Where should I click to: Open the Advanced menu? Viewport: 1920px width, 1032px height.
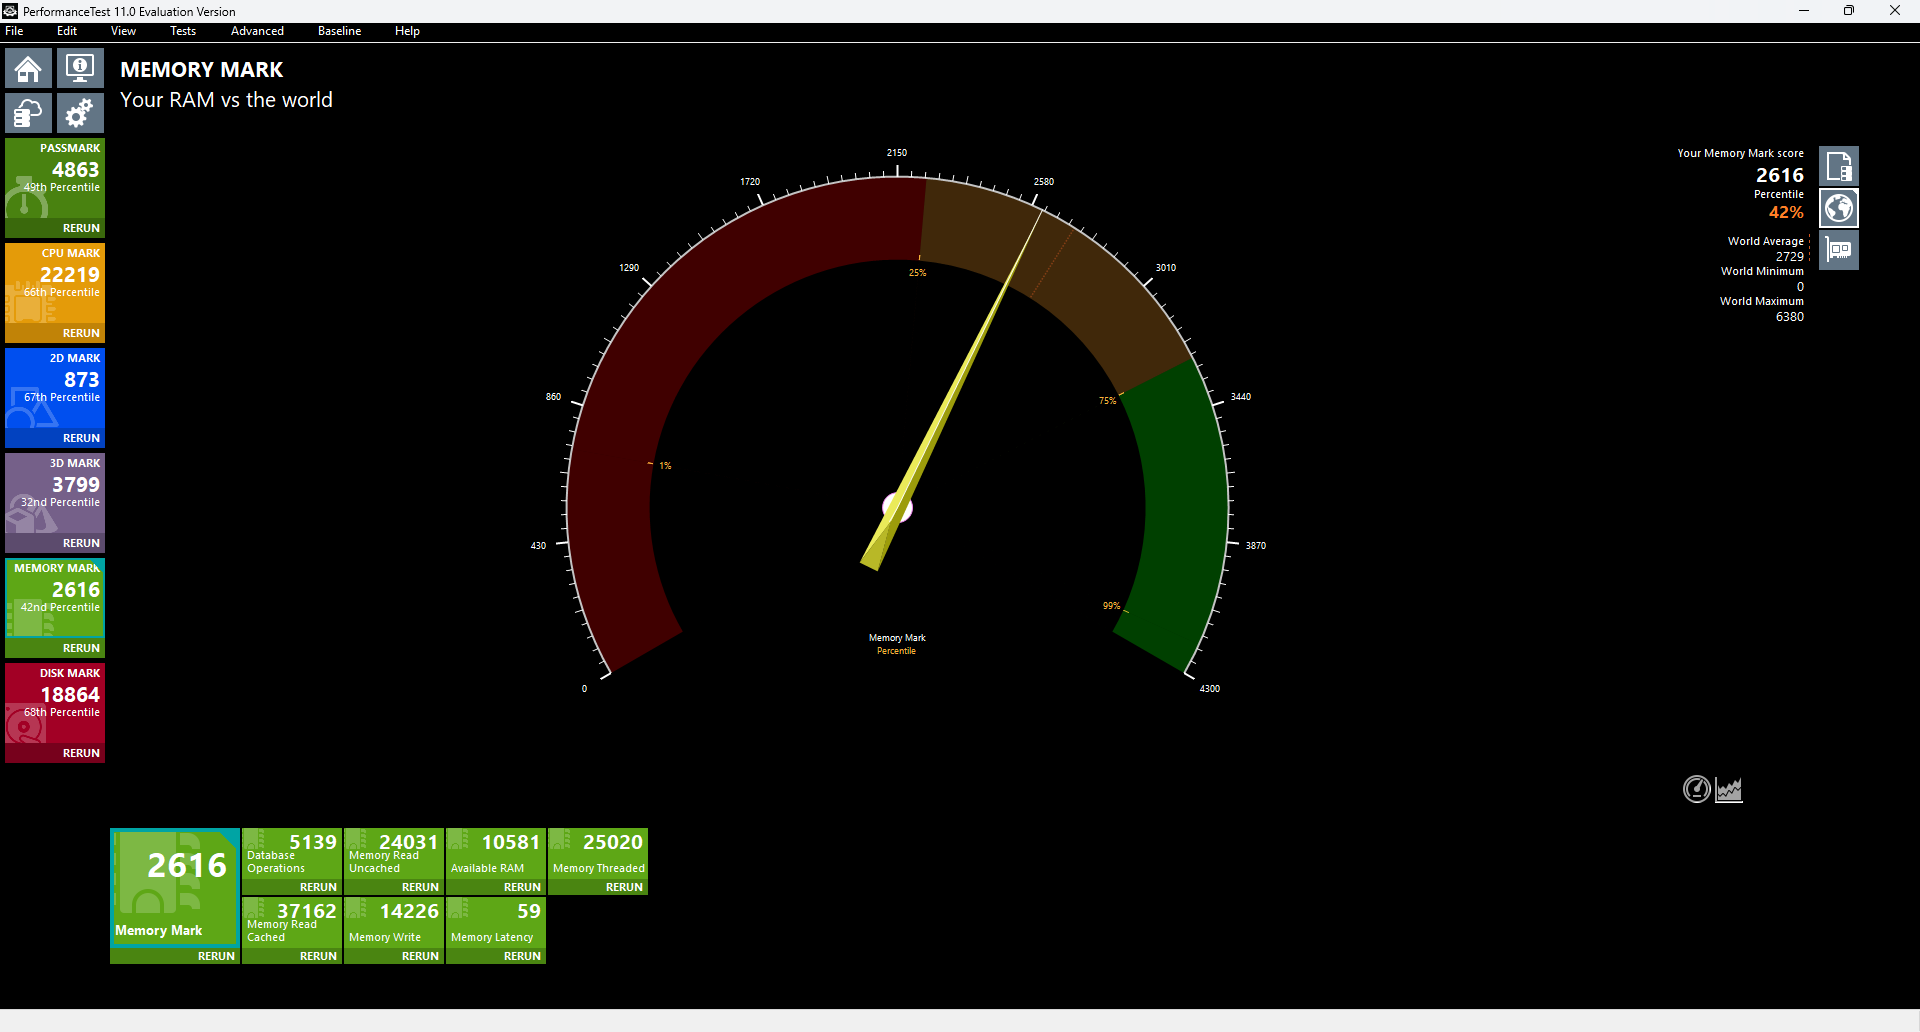point(257,31)
